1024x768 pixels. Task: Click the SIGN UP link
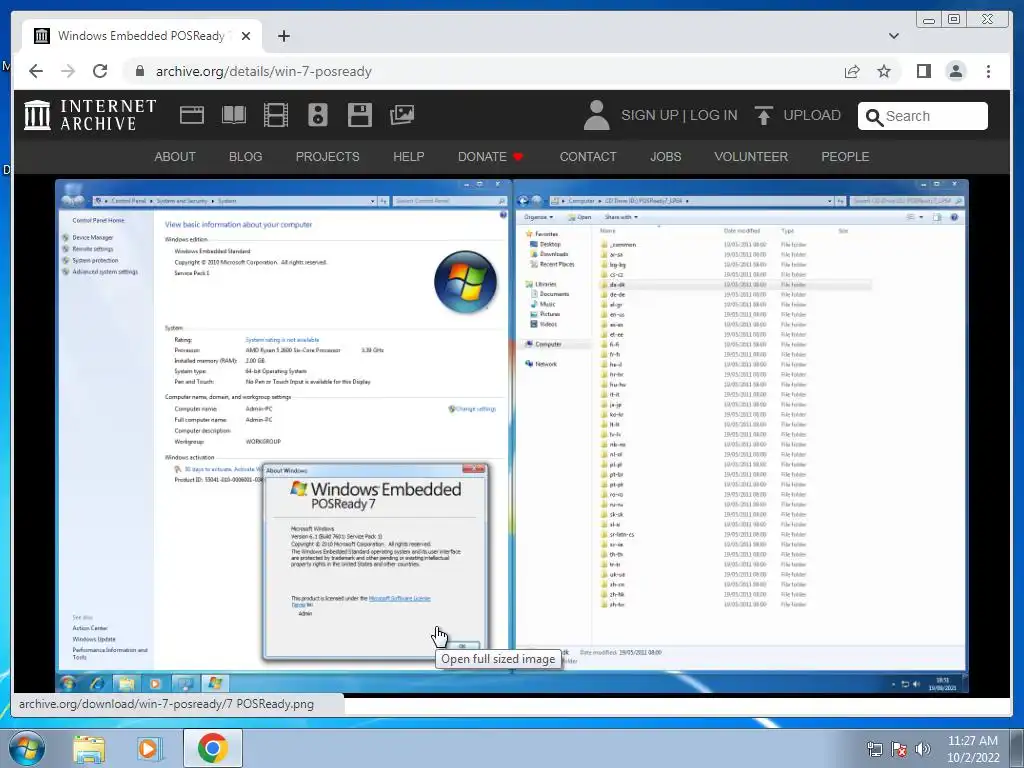click(649, 115)
